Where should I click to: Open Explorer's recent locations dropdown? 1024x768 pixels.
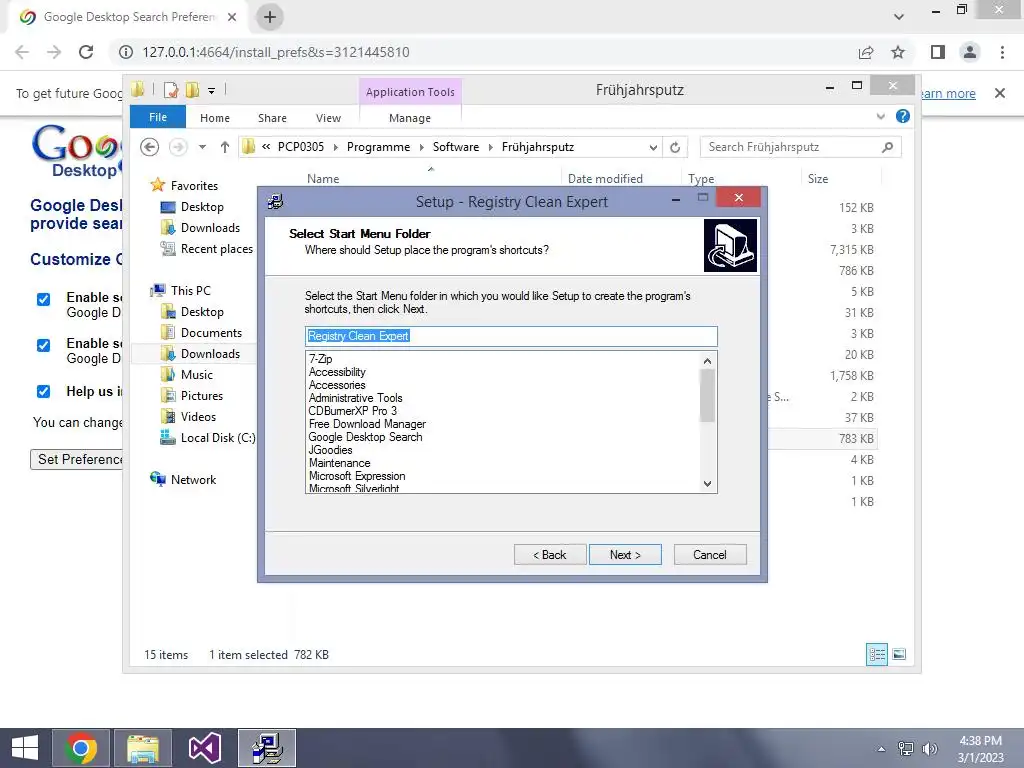[202, 147]
